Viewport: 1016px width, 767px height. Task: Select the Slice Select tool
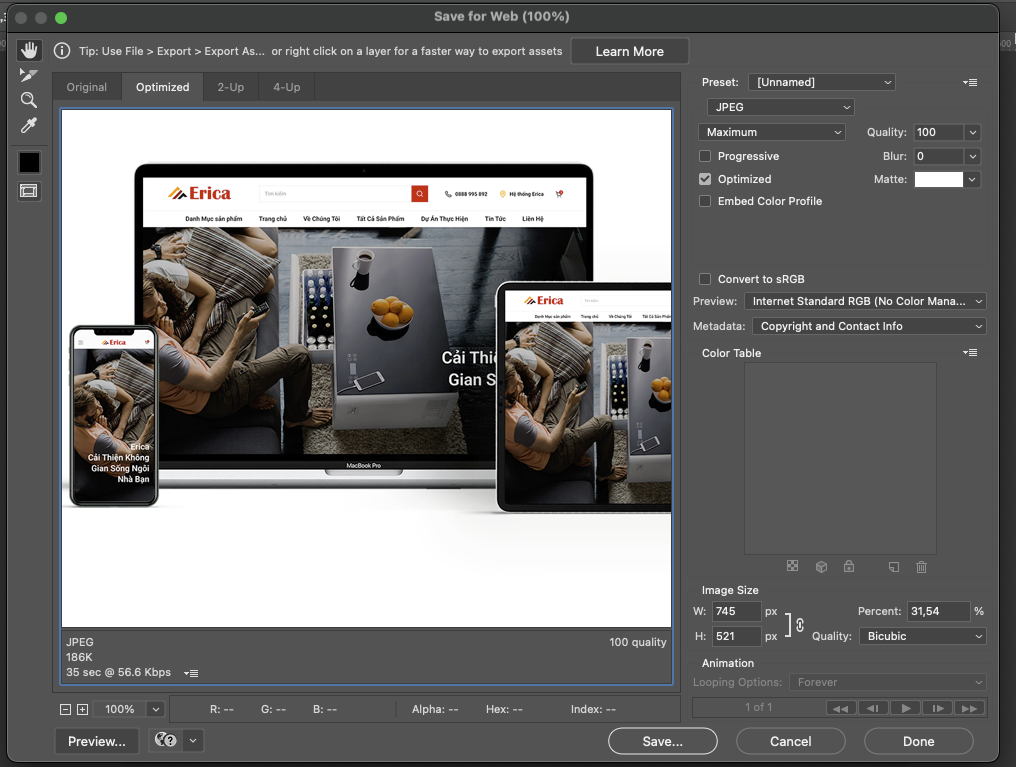tap(29, 74)
